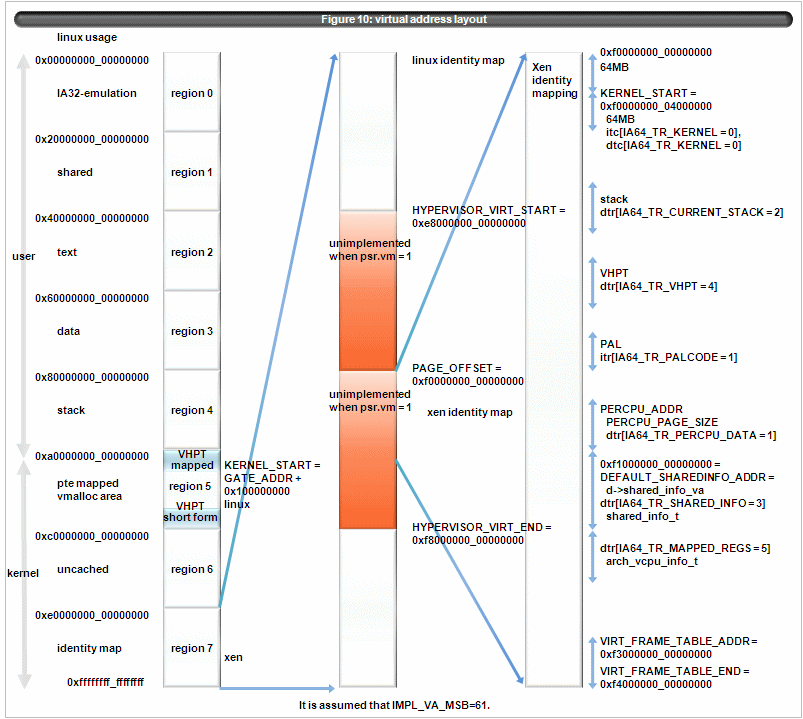The image size is (803, 719).
Task: Click the address "0xf8000000_00000000"
Action: pos(468,541)
